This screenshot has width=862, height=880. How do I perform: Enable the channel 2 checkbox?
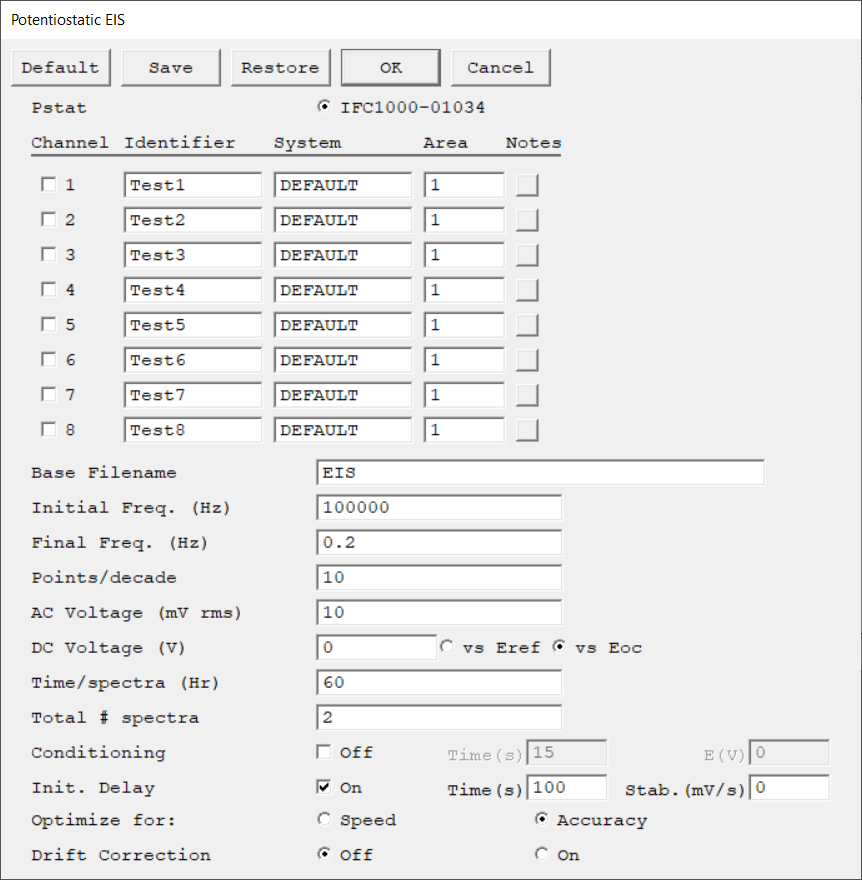tap(49, 219)
